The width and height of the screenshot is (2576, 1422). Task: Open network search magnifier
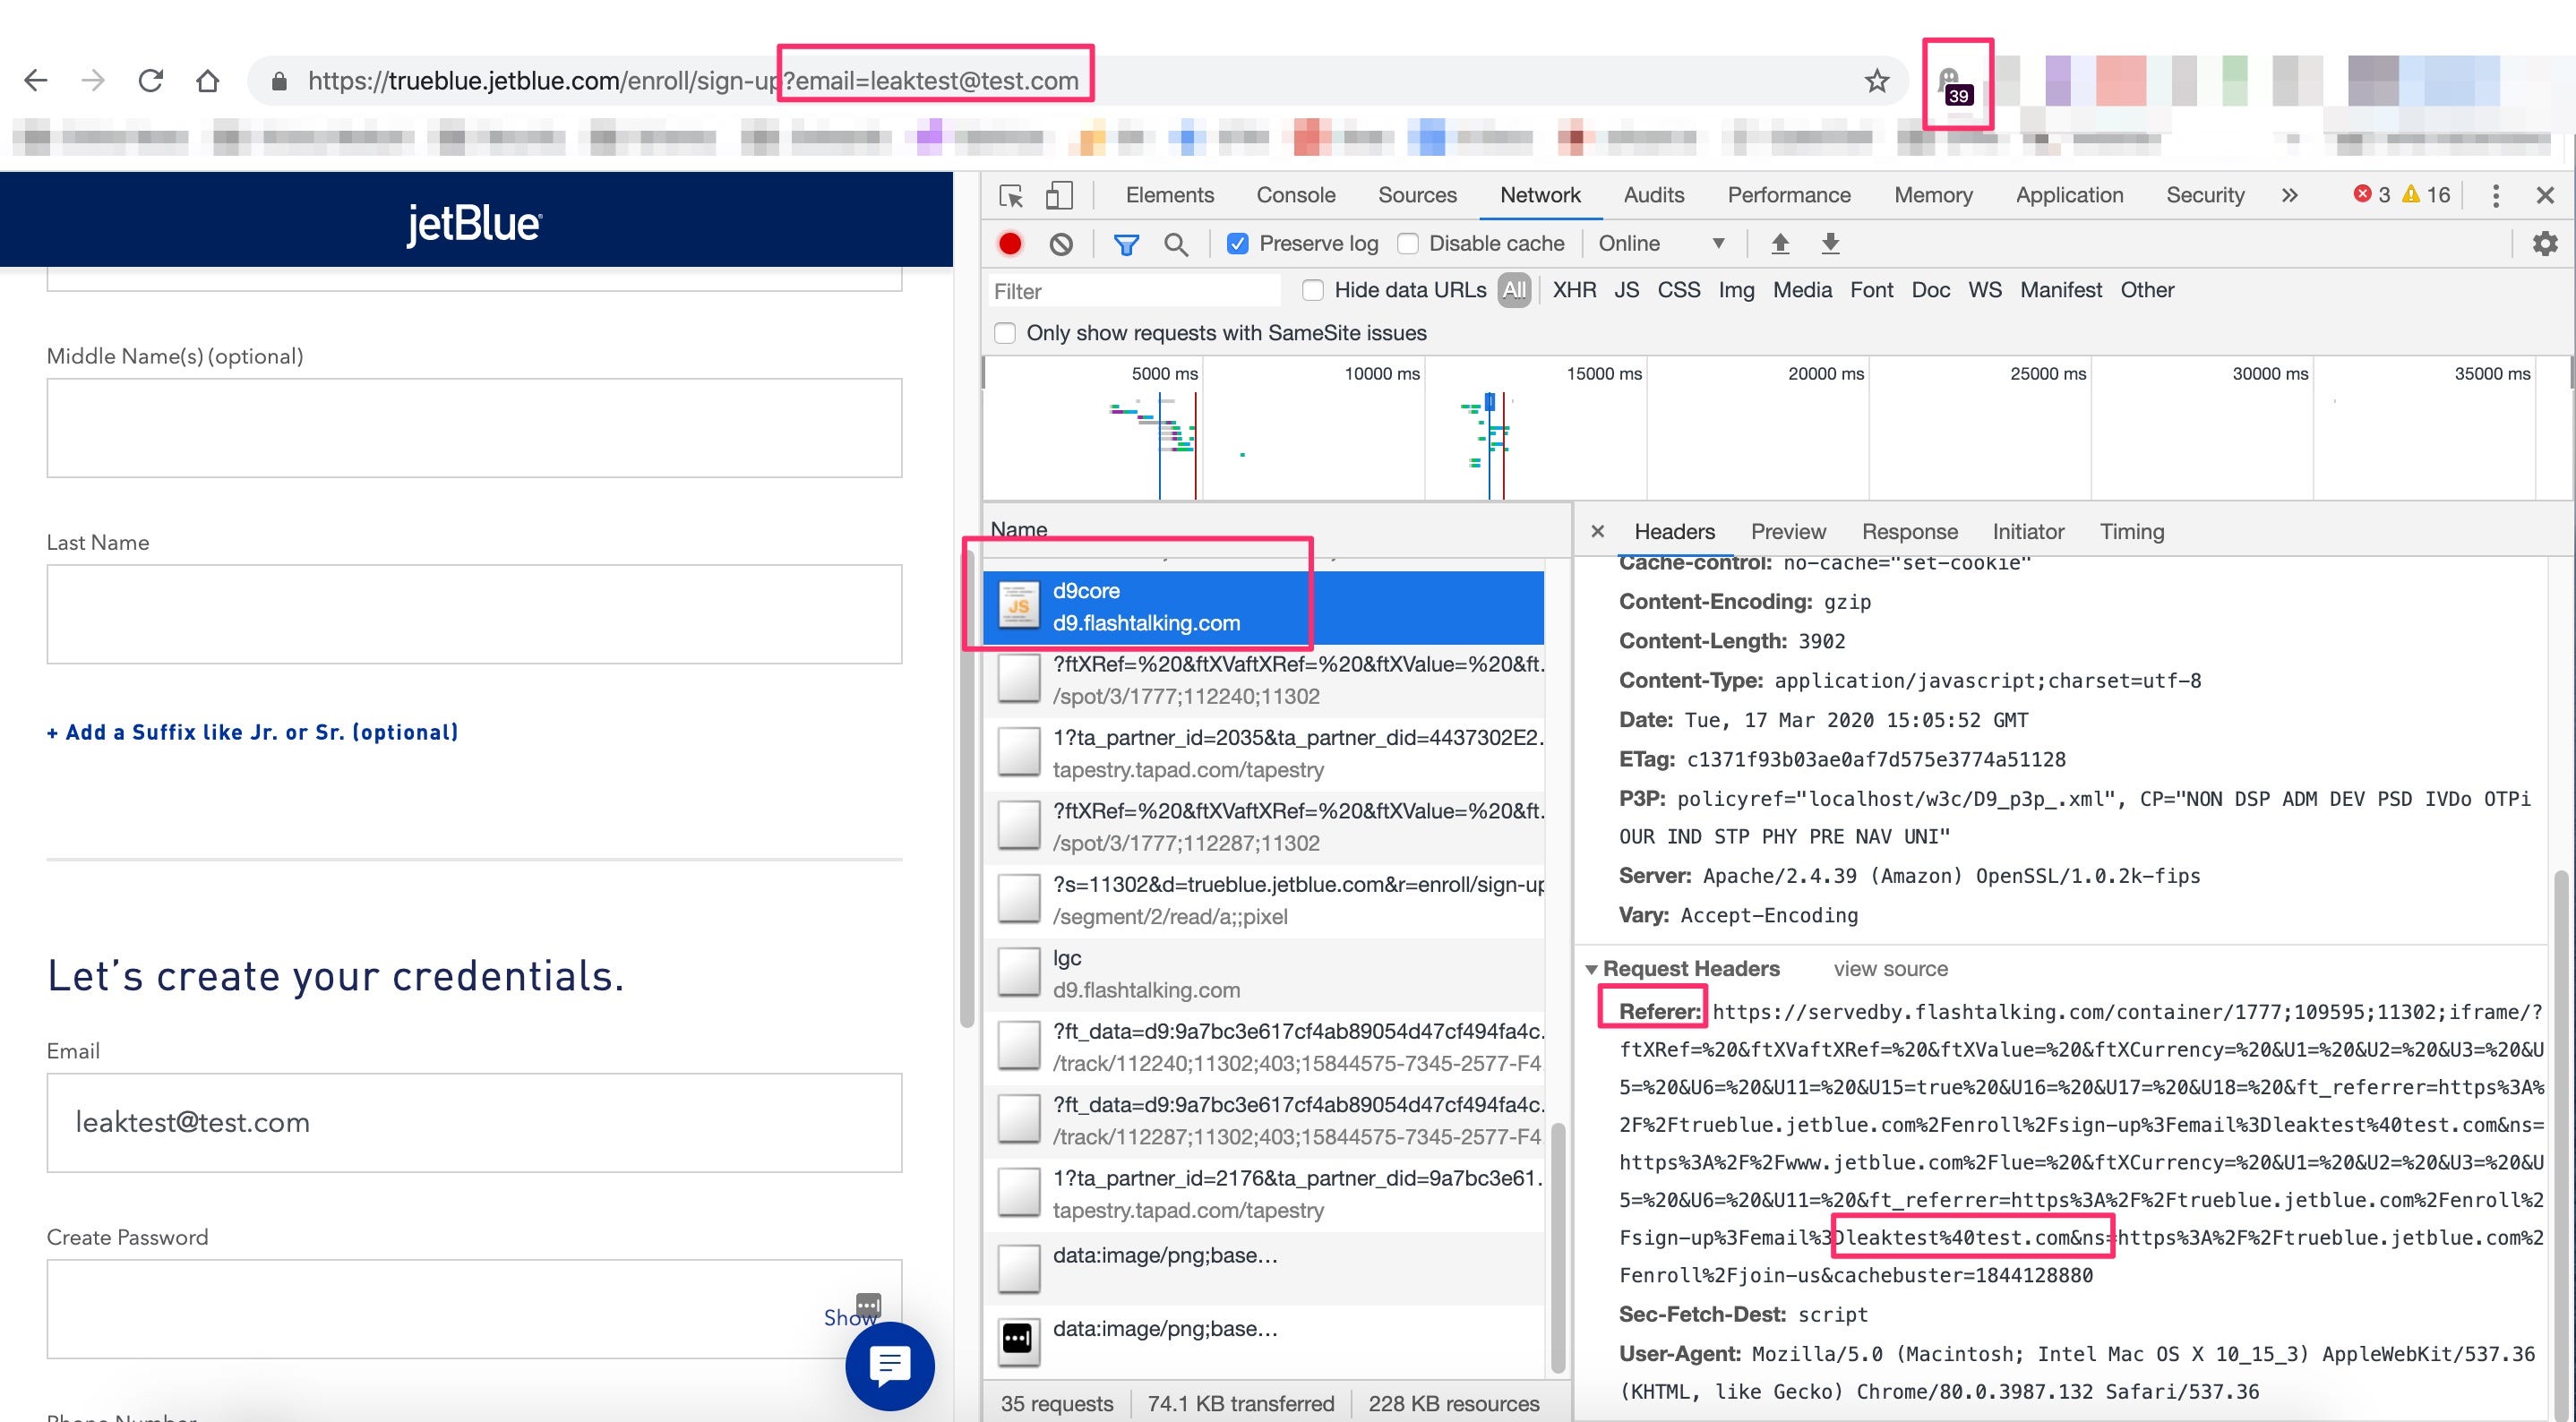coord(1176,244)
